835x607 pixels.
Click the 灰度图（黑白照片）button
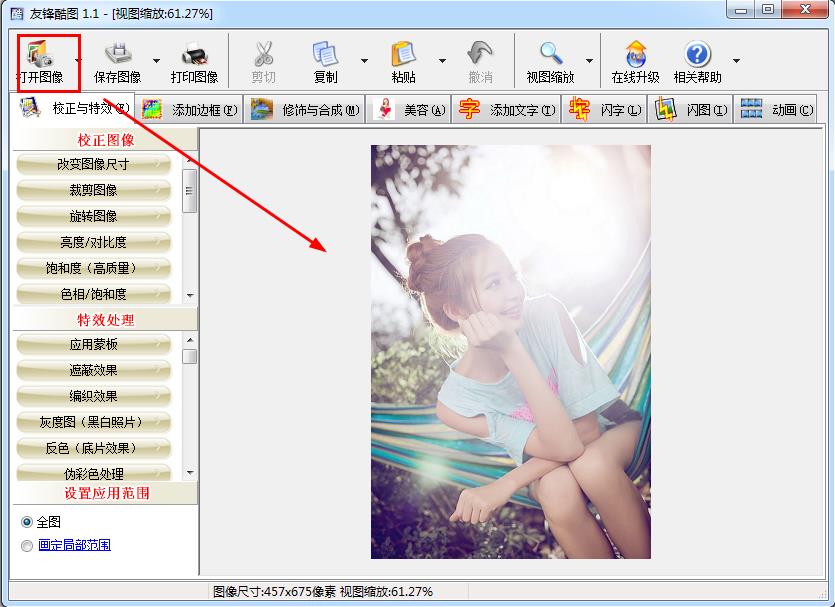93,422
